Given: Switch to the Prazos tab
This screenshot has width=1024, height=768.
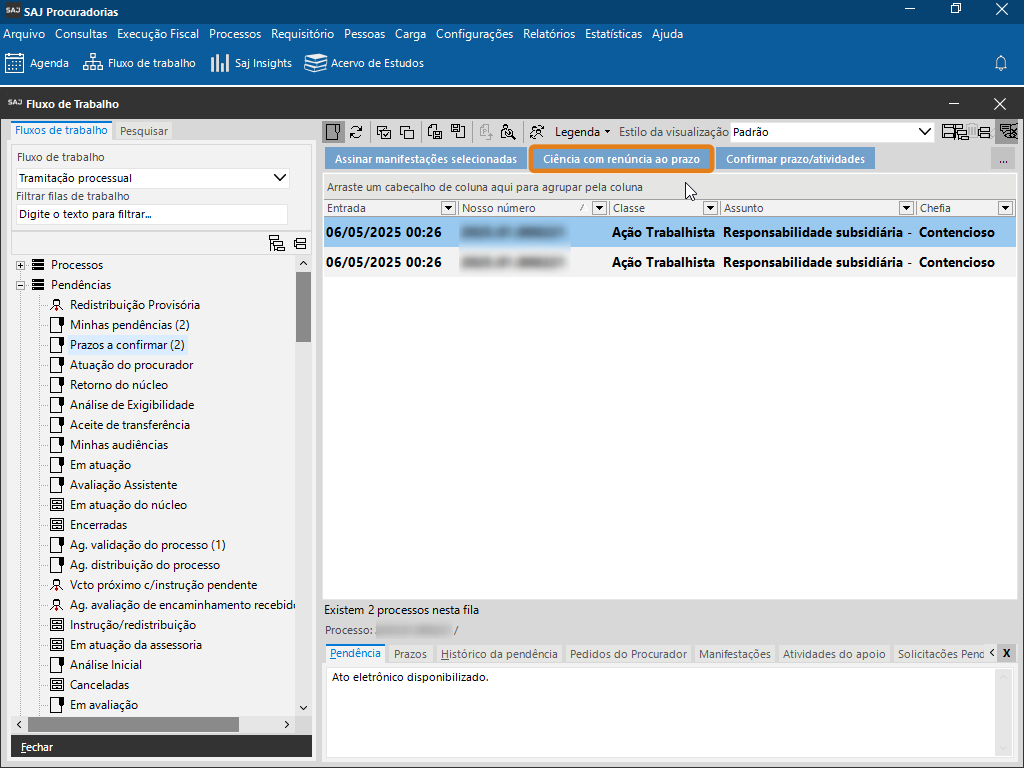Looking at the screenshot, I should 410,654.
